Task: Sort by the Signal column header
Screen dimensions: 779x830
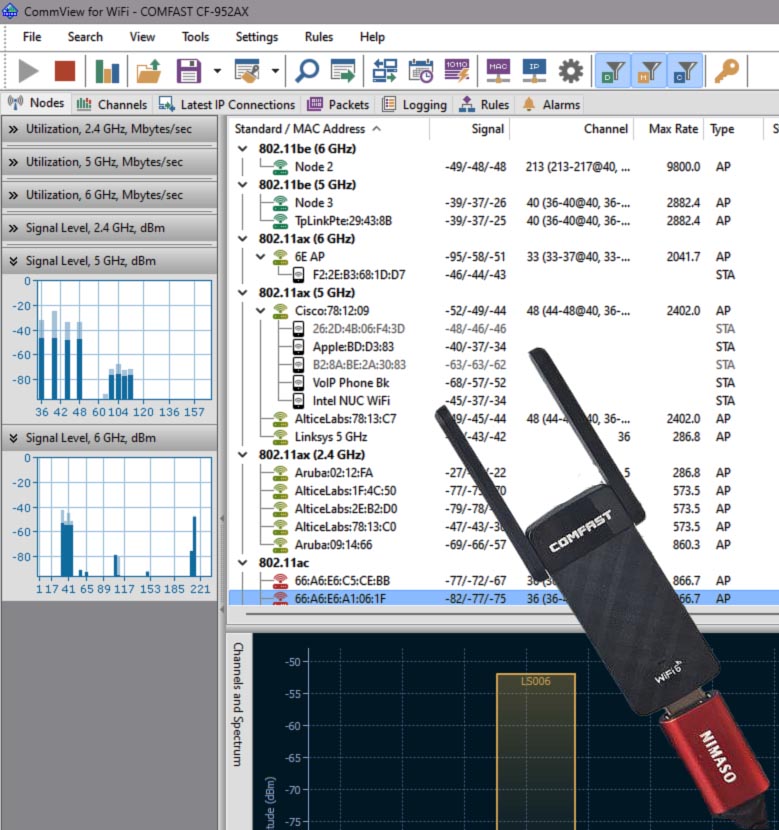Action: point(469,129)
